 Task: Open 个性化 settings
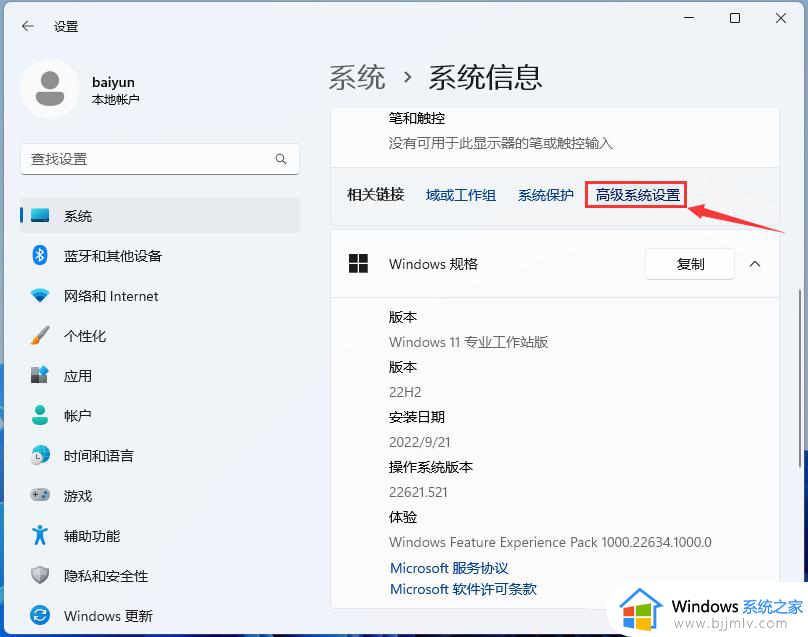point(160,336)
